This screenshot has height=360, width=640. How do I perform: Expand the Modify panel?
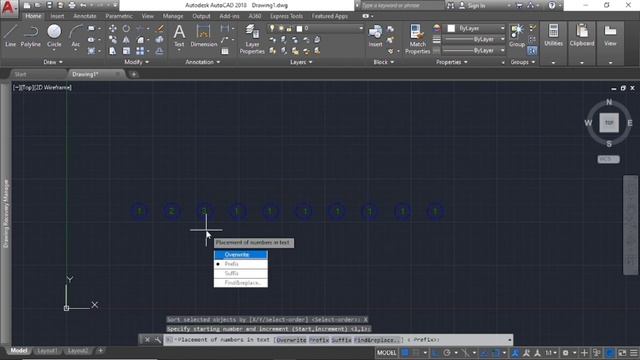pos(137,62)
